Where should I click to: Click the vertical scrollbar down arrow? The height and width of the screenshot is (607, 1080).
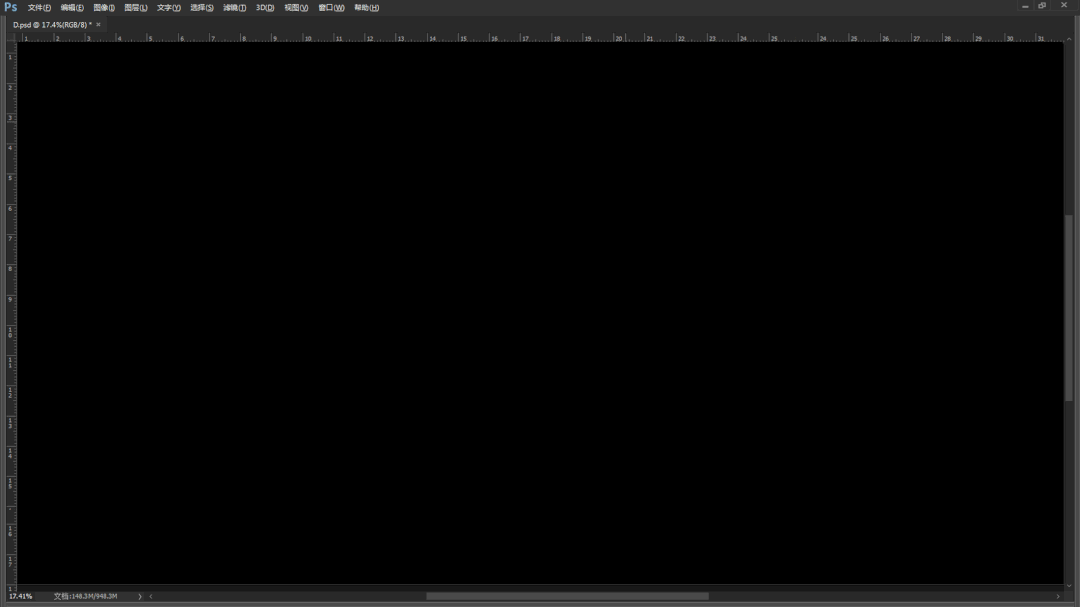pos(1069,586)
